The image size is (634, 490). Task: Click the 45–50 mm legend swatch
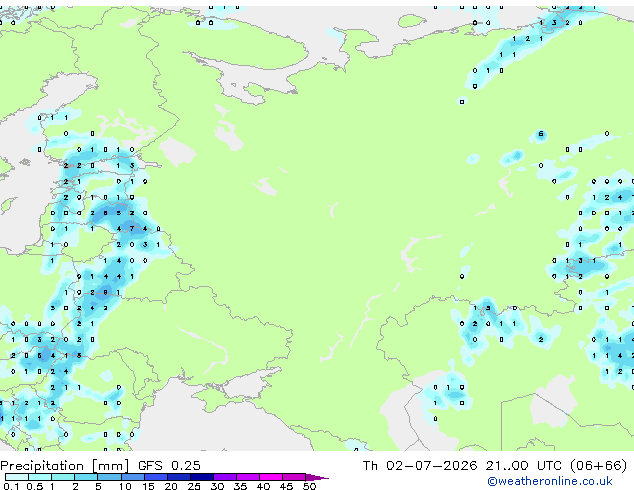click(294, 477)
